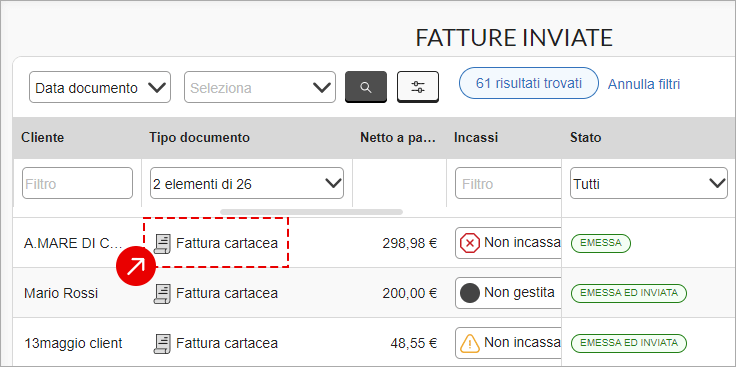Sort by the Incassi column header
Screen dimensions: 736x367
tap(476, 138)
